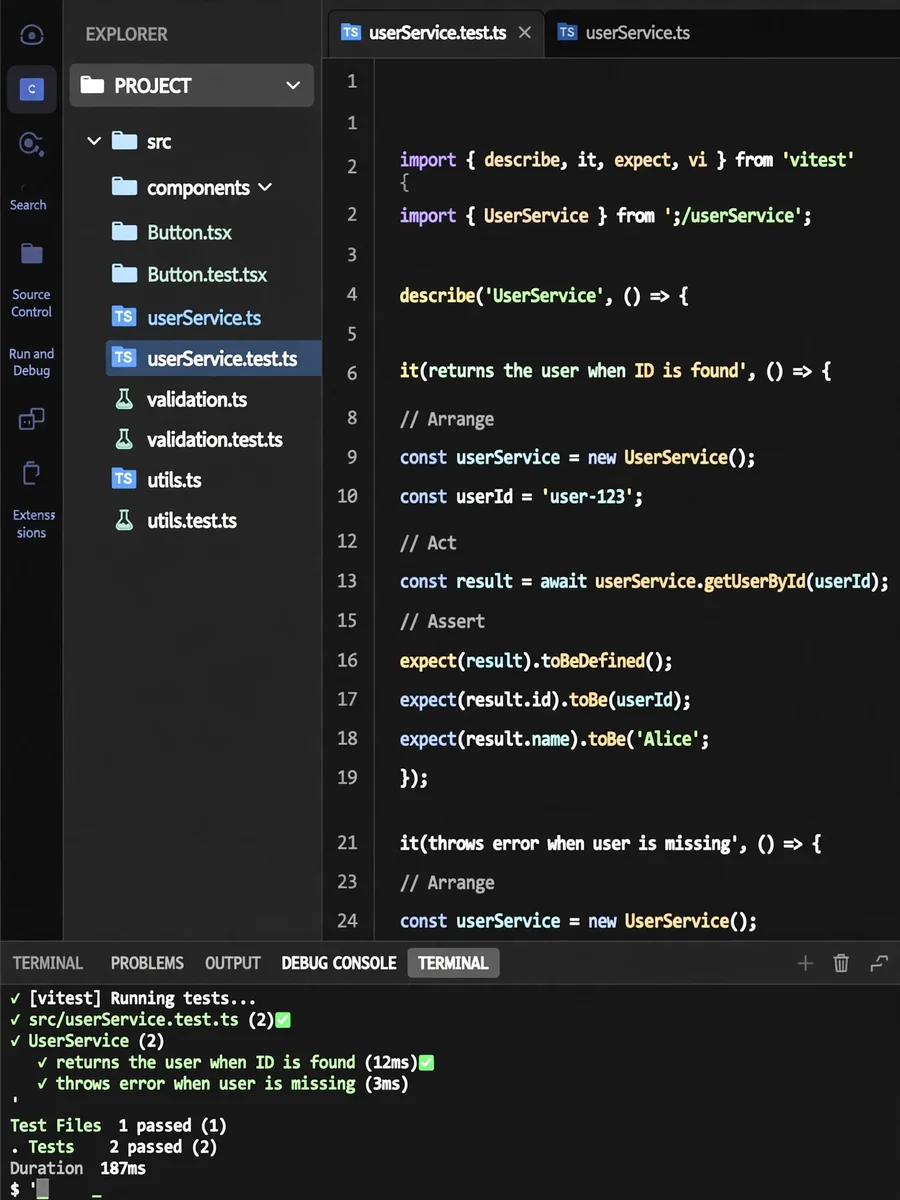Add a new terminal with the plus icon
The width and height of the screenshot is (900, 1200).
pos(805,963)
